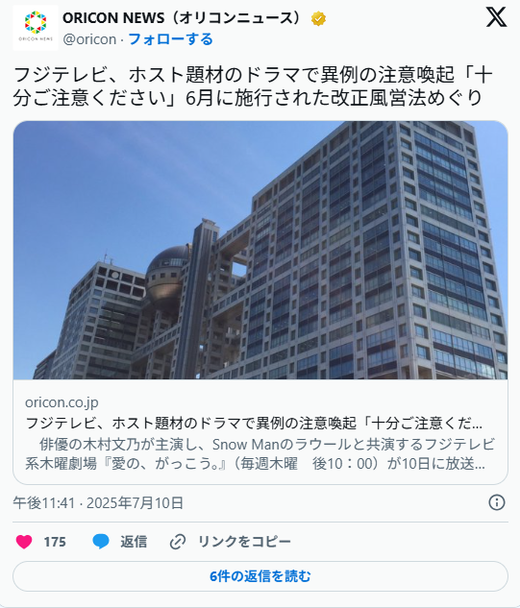The image size is (520, 608).
Task: Click the blue reply bubble icon
Action: [101, 541]
